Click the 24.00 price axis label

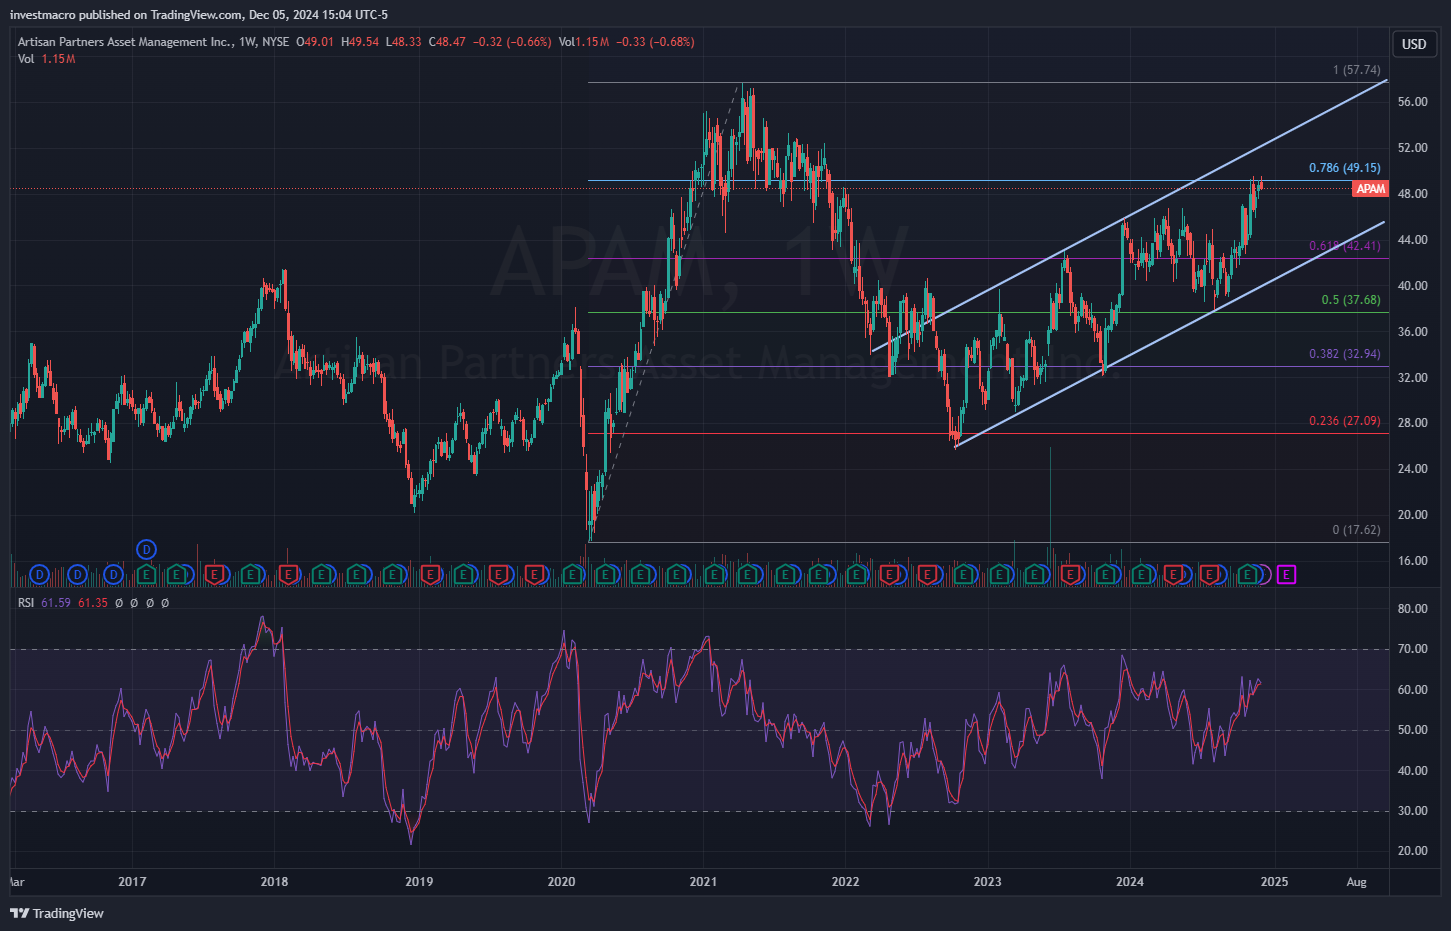[1413, 469]
